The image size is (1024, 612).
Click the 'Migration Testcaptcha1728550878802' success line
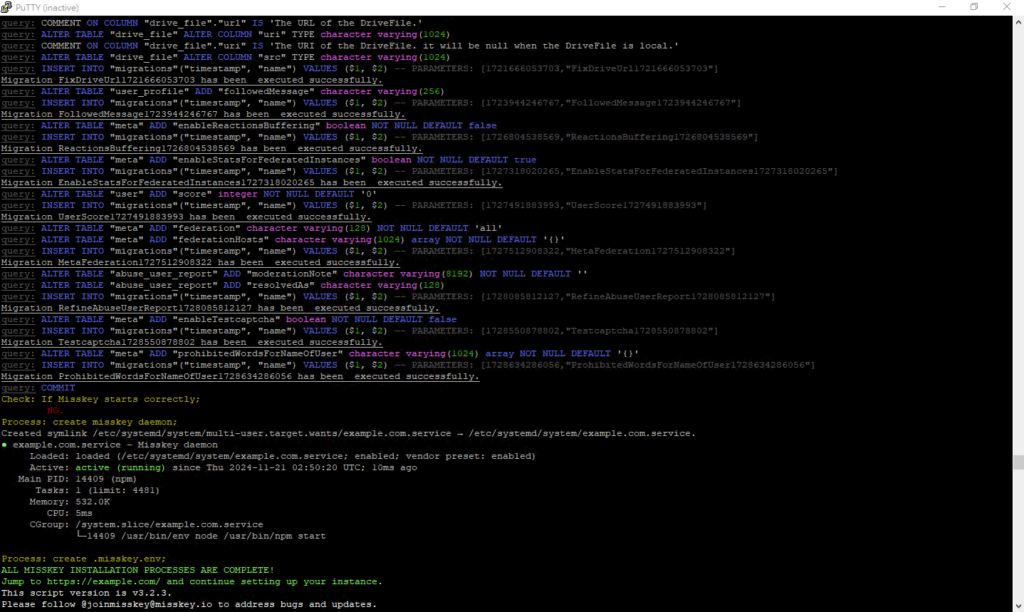coord(191,342)
